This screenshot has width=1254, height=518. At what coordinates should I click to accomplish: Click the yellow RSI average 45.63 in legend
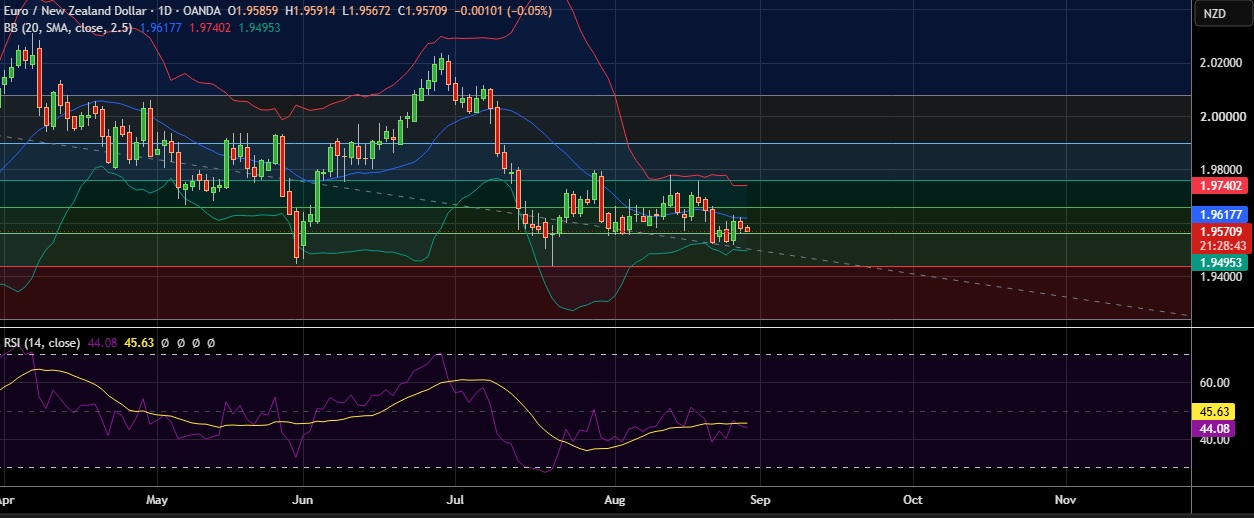click(x=137, y=342)
